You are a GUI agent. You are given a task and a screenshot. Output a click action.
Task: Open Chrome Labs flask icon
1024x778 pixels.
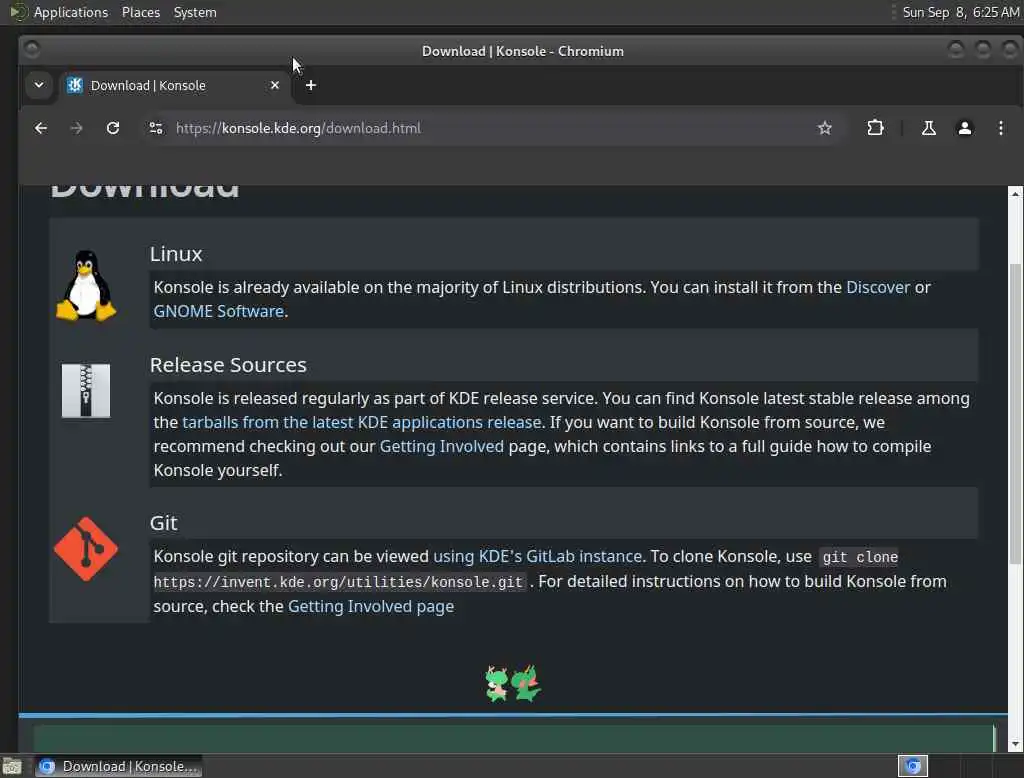tap(928, 128)
